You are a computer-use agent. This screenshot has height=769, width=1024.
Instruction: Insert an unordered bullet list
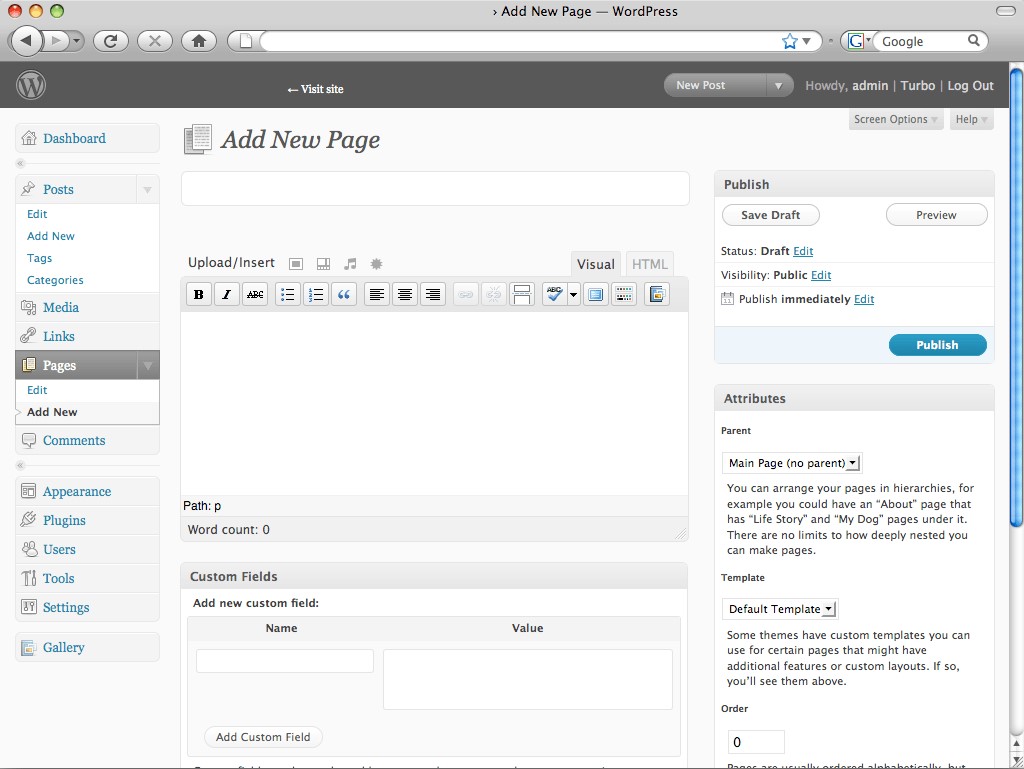pyautogui.click(x=288, y=294)
